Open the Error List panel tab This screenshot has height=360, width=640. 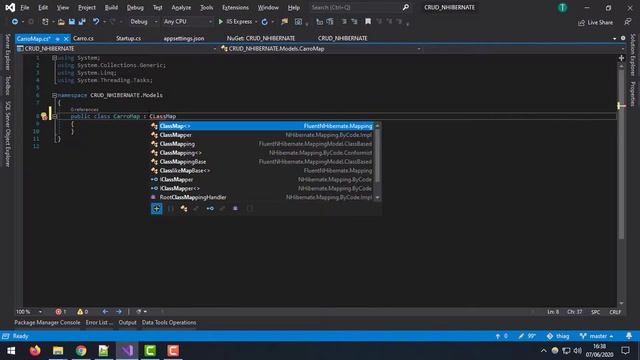coord(99,322)
